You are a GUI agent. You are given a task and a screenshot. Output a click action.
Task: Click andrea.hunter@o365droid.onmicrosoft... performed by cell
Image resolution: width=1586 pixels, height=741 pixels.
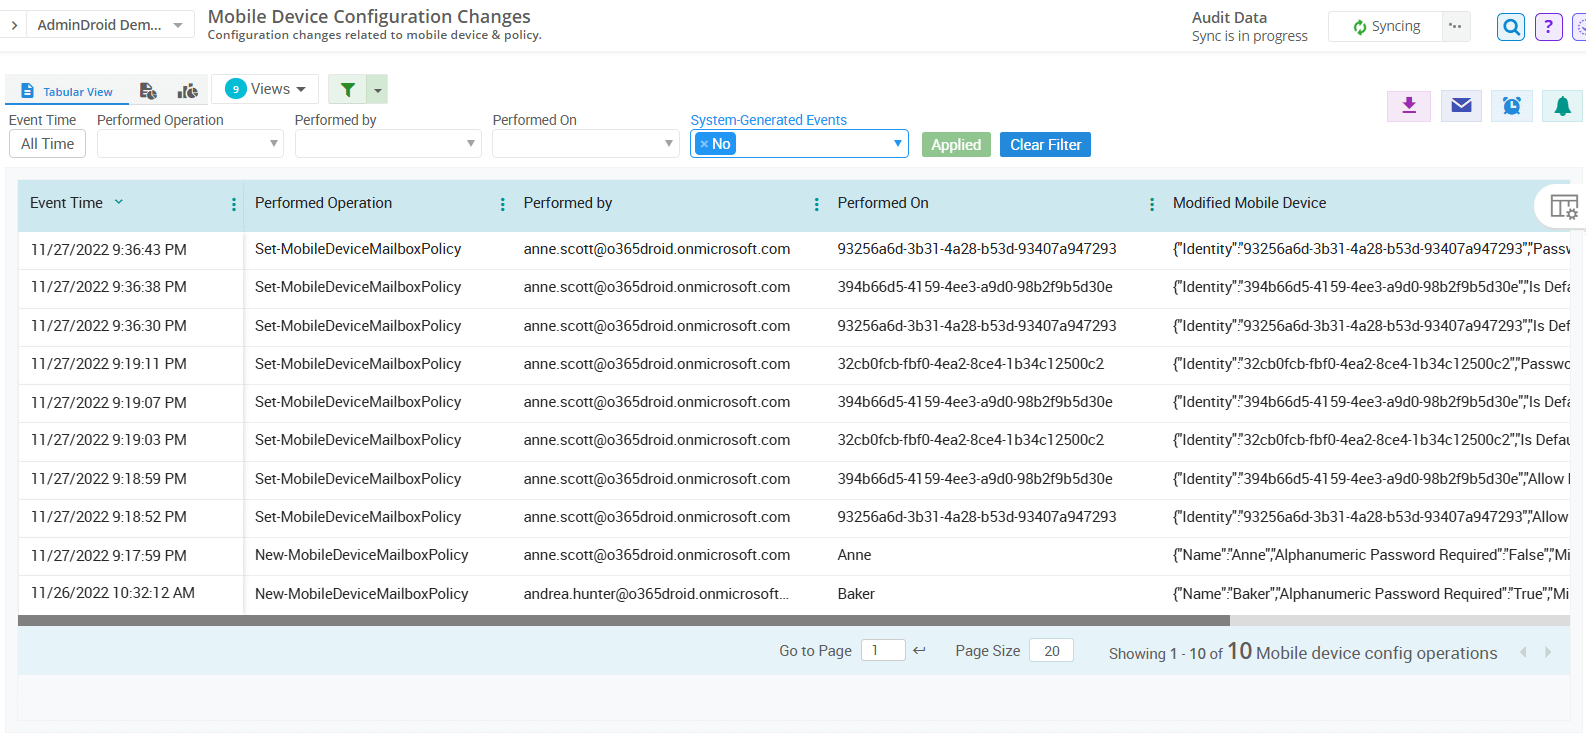pos(656,594)
